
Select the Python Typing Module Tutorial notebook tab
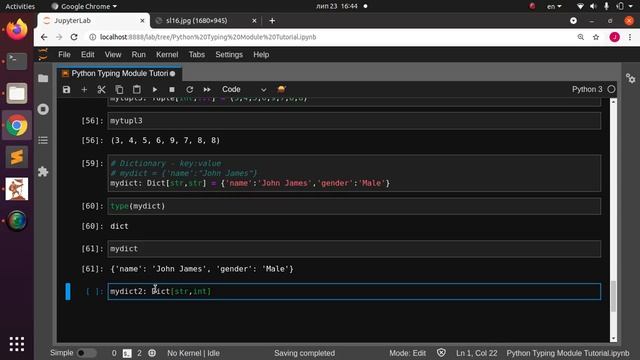coord(119,73)
